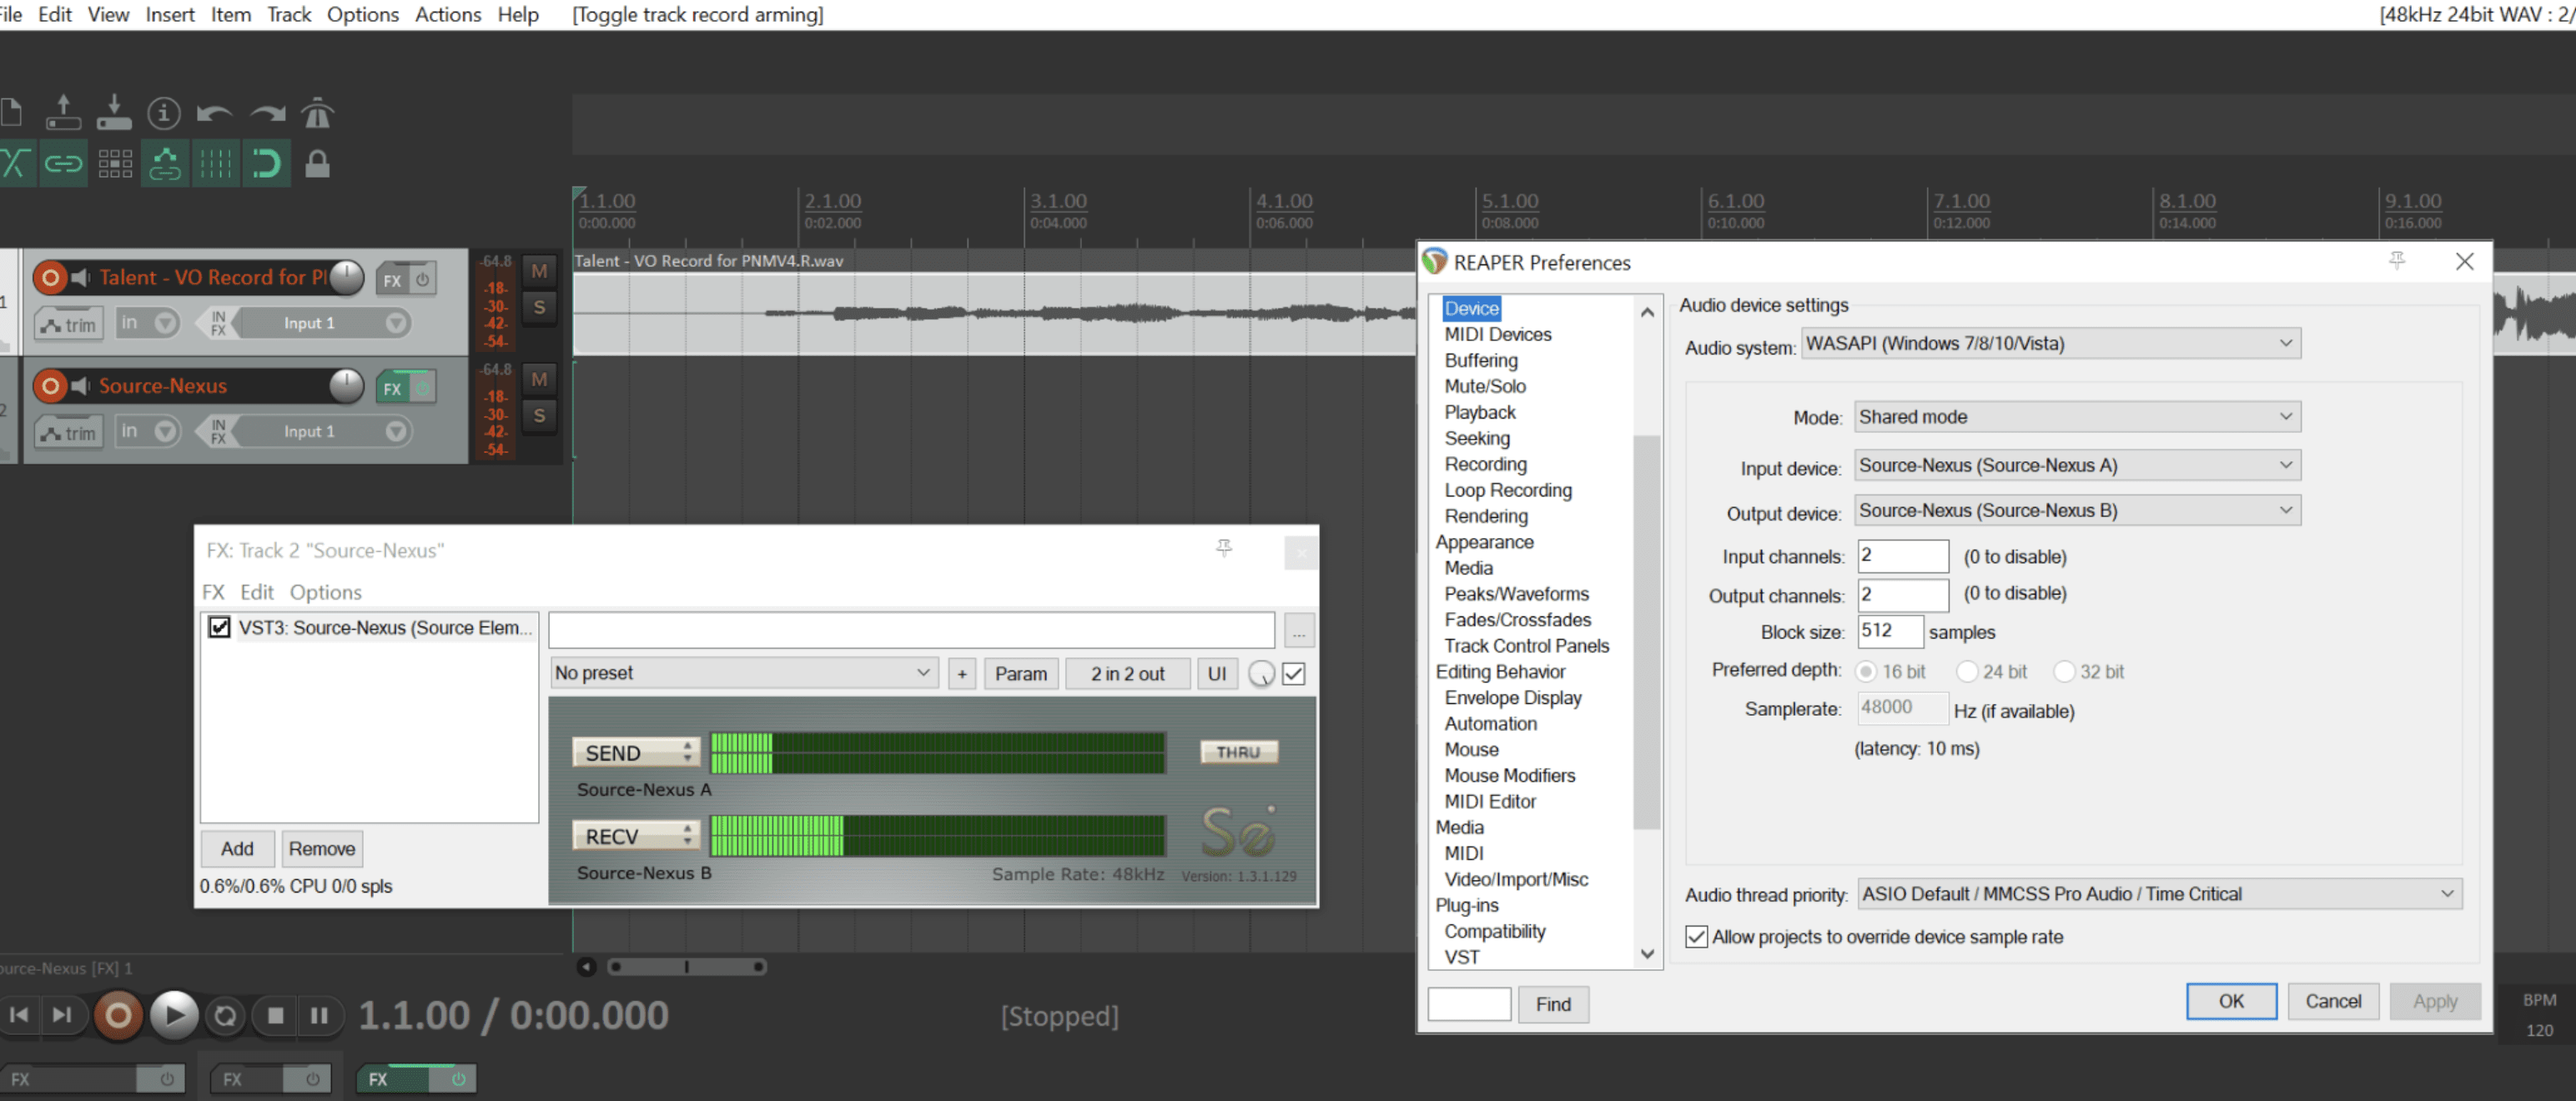The image size is (2576, 1101).
Task: Toggle Allow projects to override sample rate
Action: tap(1696, 937)
